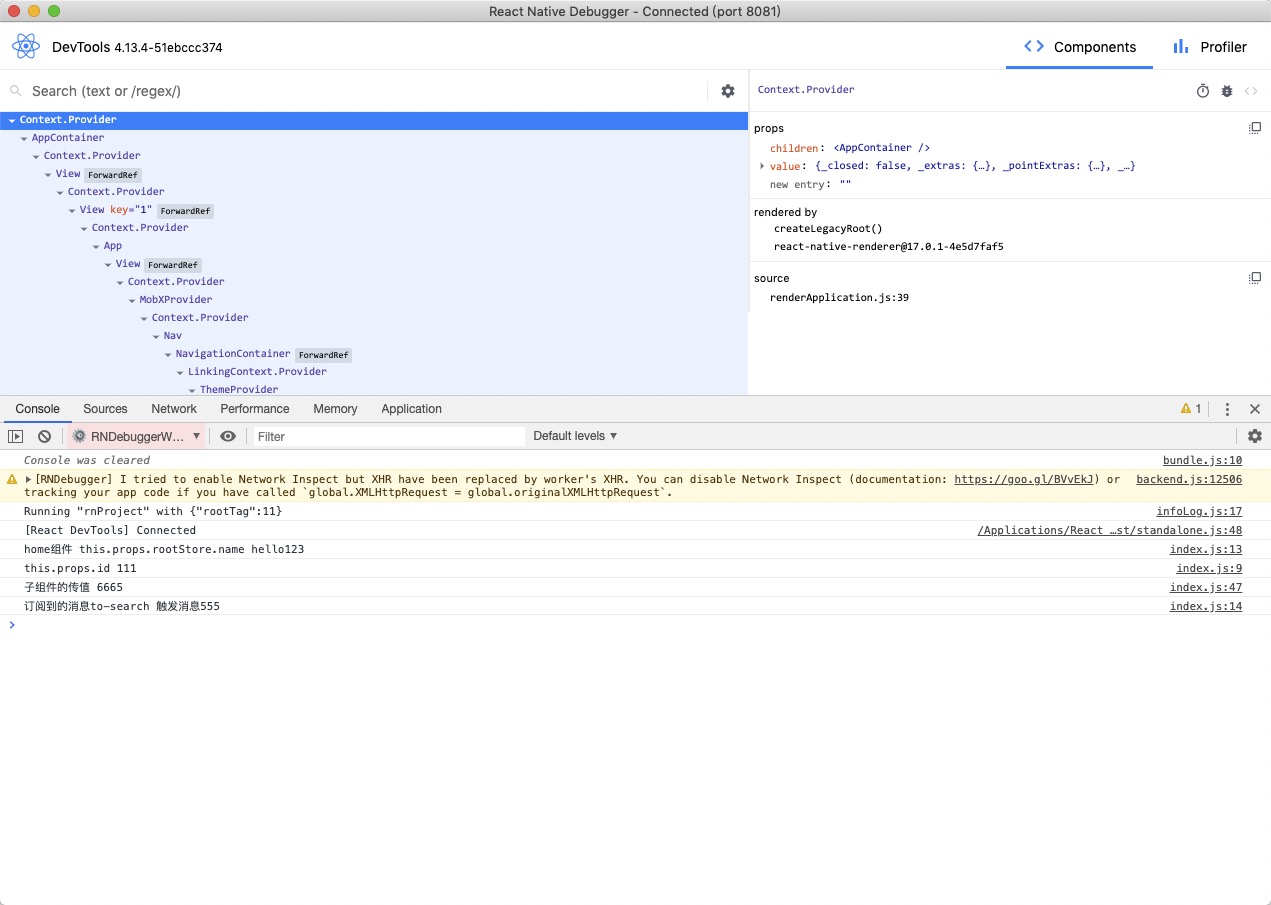
Task: Select the View key="1" tree item
Action: point(115,210)
